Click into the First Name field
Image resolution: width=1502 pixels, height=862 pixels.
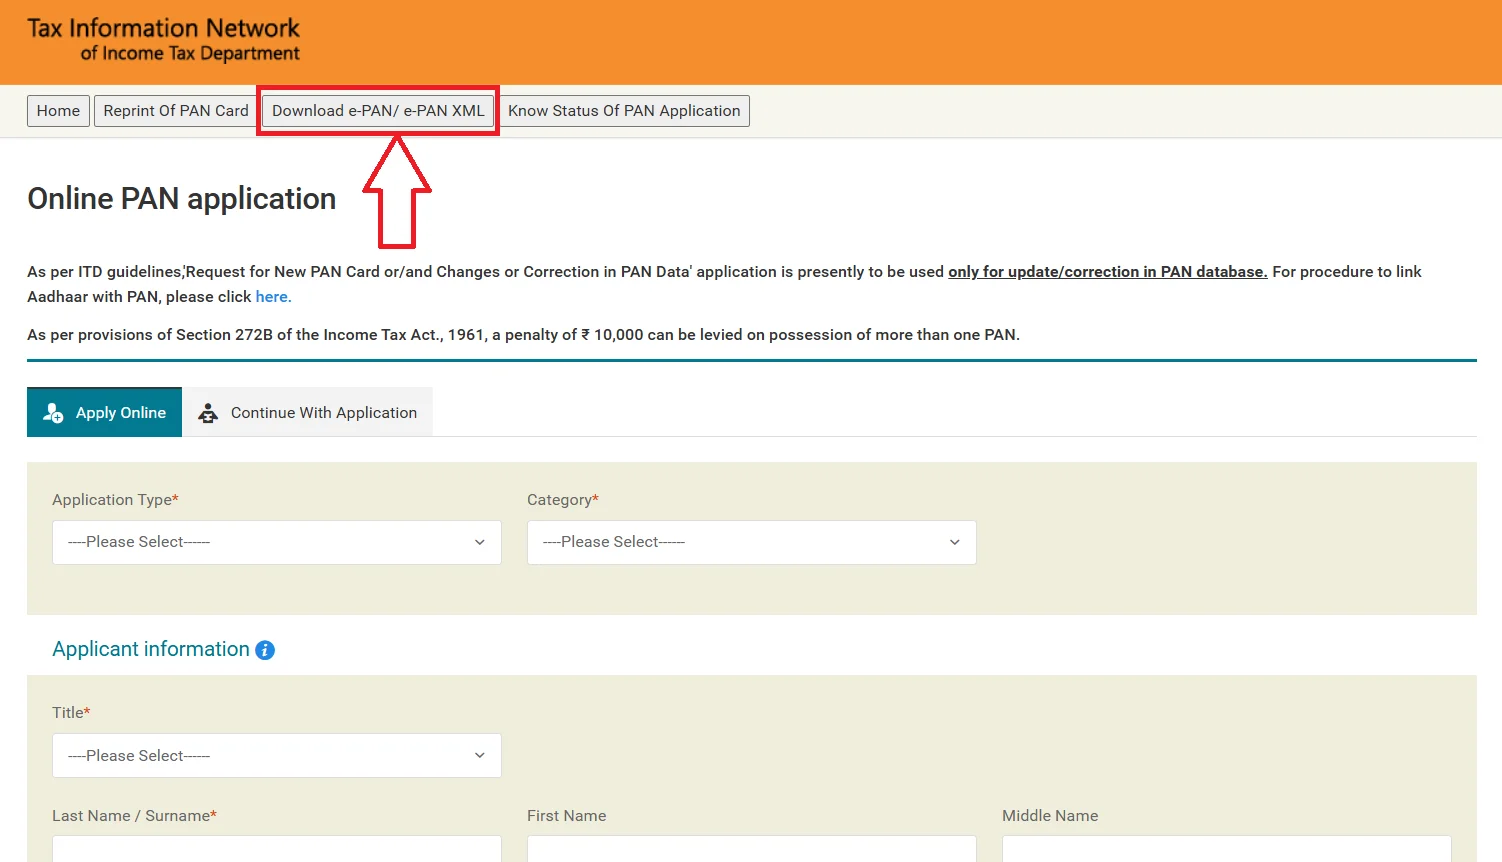pos(752,850)
